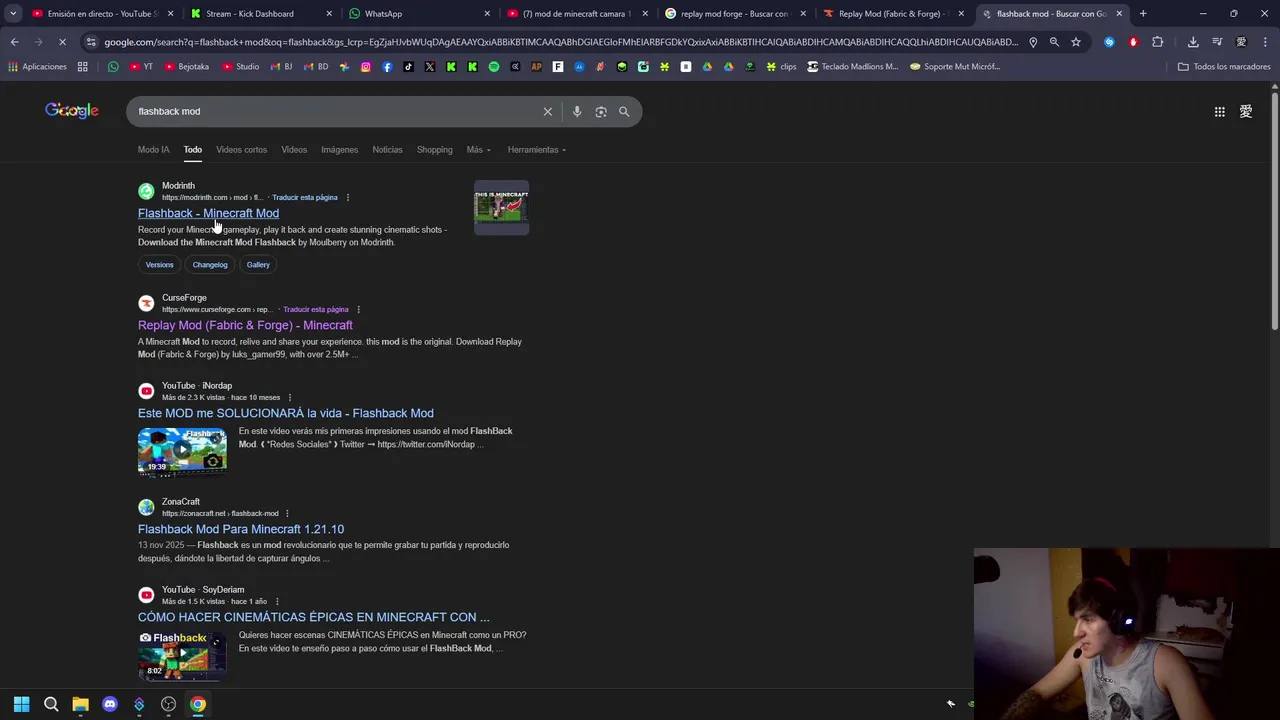This screenshot has height=720, width=1280.
Task: Open Chrome extensions puzzle icon
Action: (x=1158, y=42)
